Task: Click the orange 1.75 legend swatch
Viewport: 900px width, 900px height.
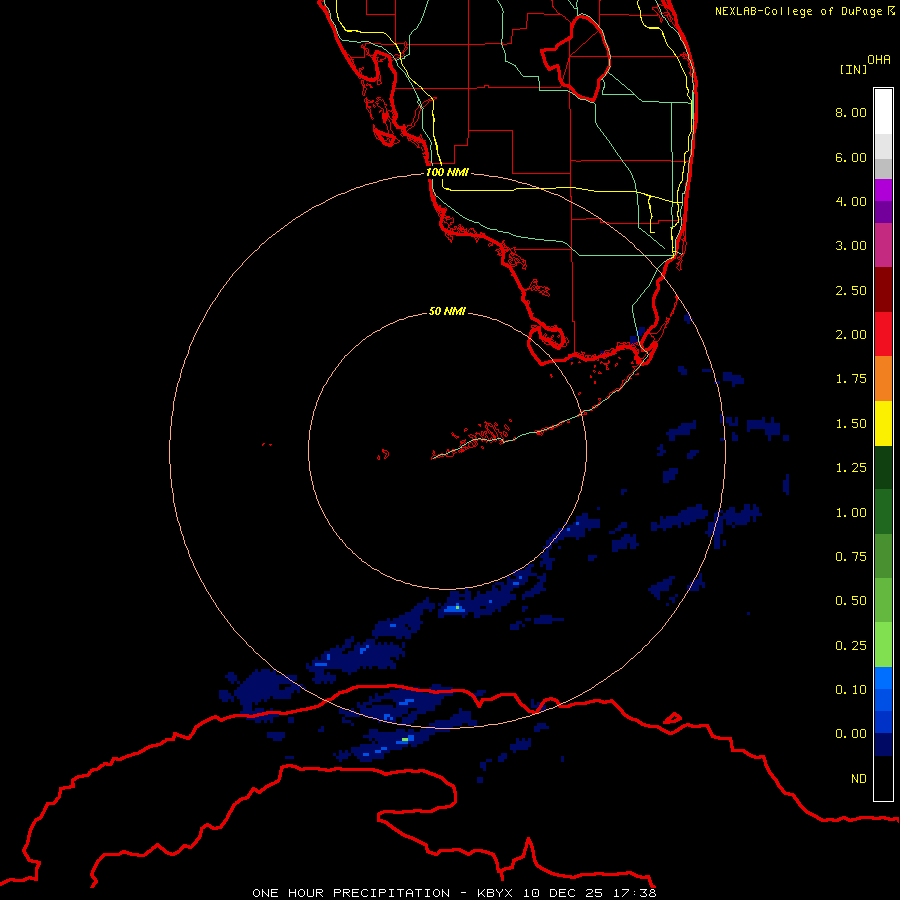Action: coord(883,378)
